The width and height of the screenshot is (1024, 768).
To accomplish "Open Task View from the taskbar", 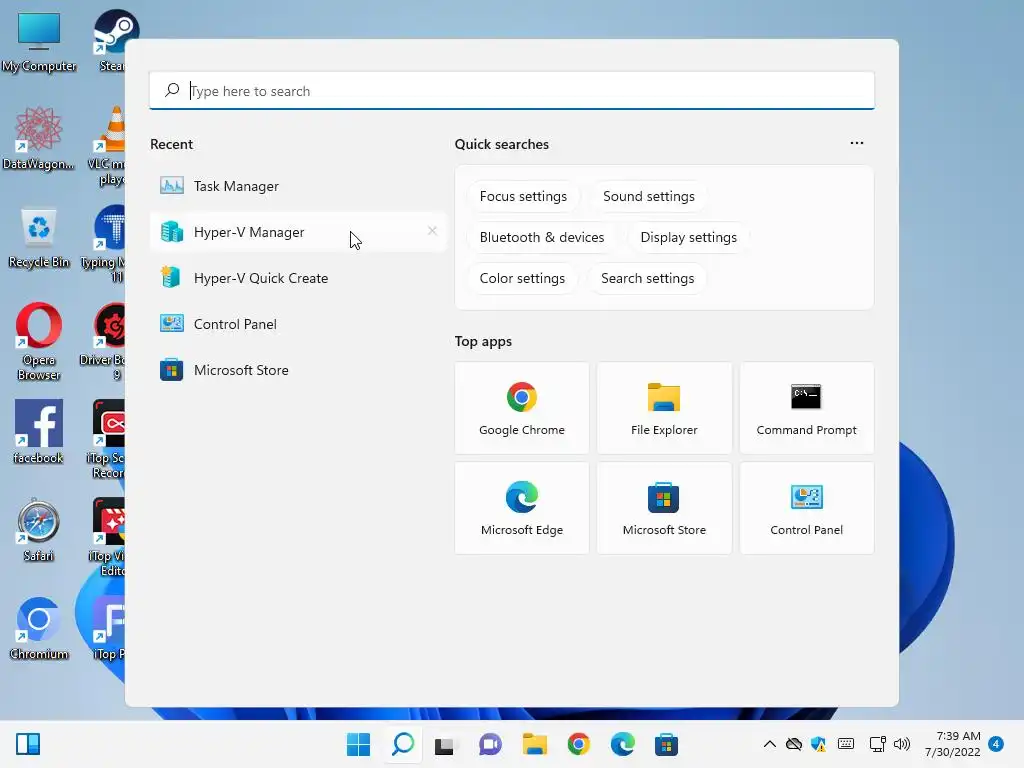I will [445, 744].
